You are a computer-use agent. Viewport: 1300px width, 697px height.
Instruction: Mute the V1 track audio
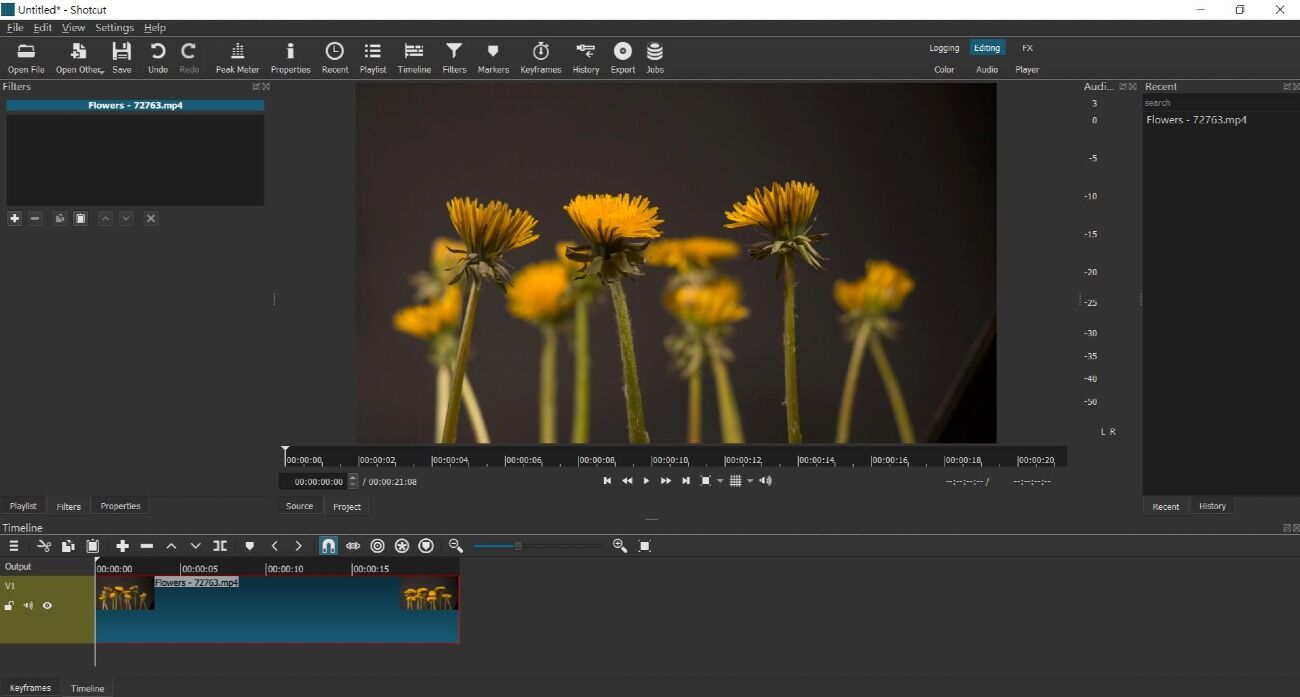(28, 606)
